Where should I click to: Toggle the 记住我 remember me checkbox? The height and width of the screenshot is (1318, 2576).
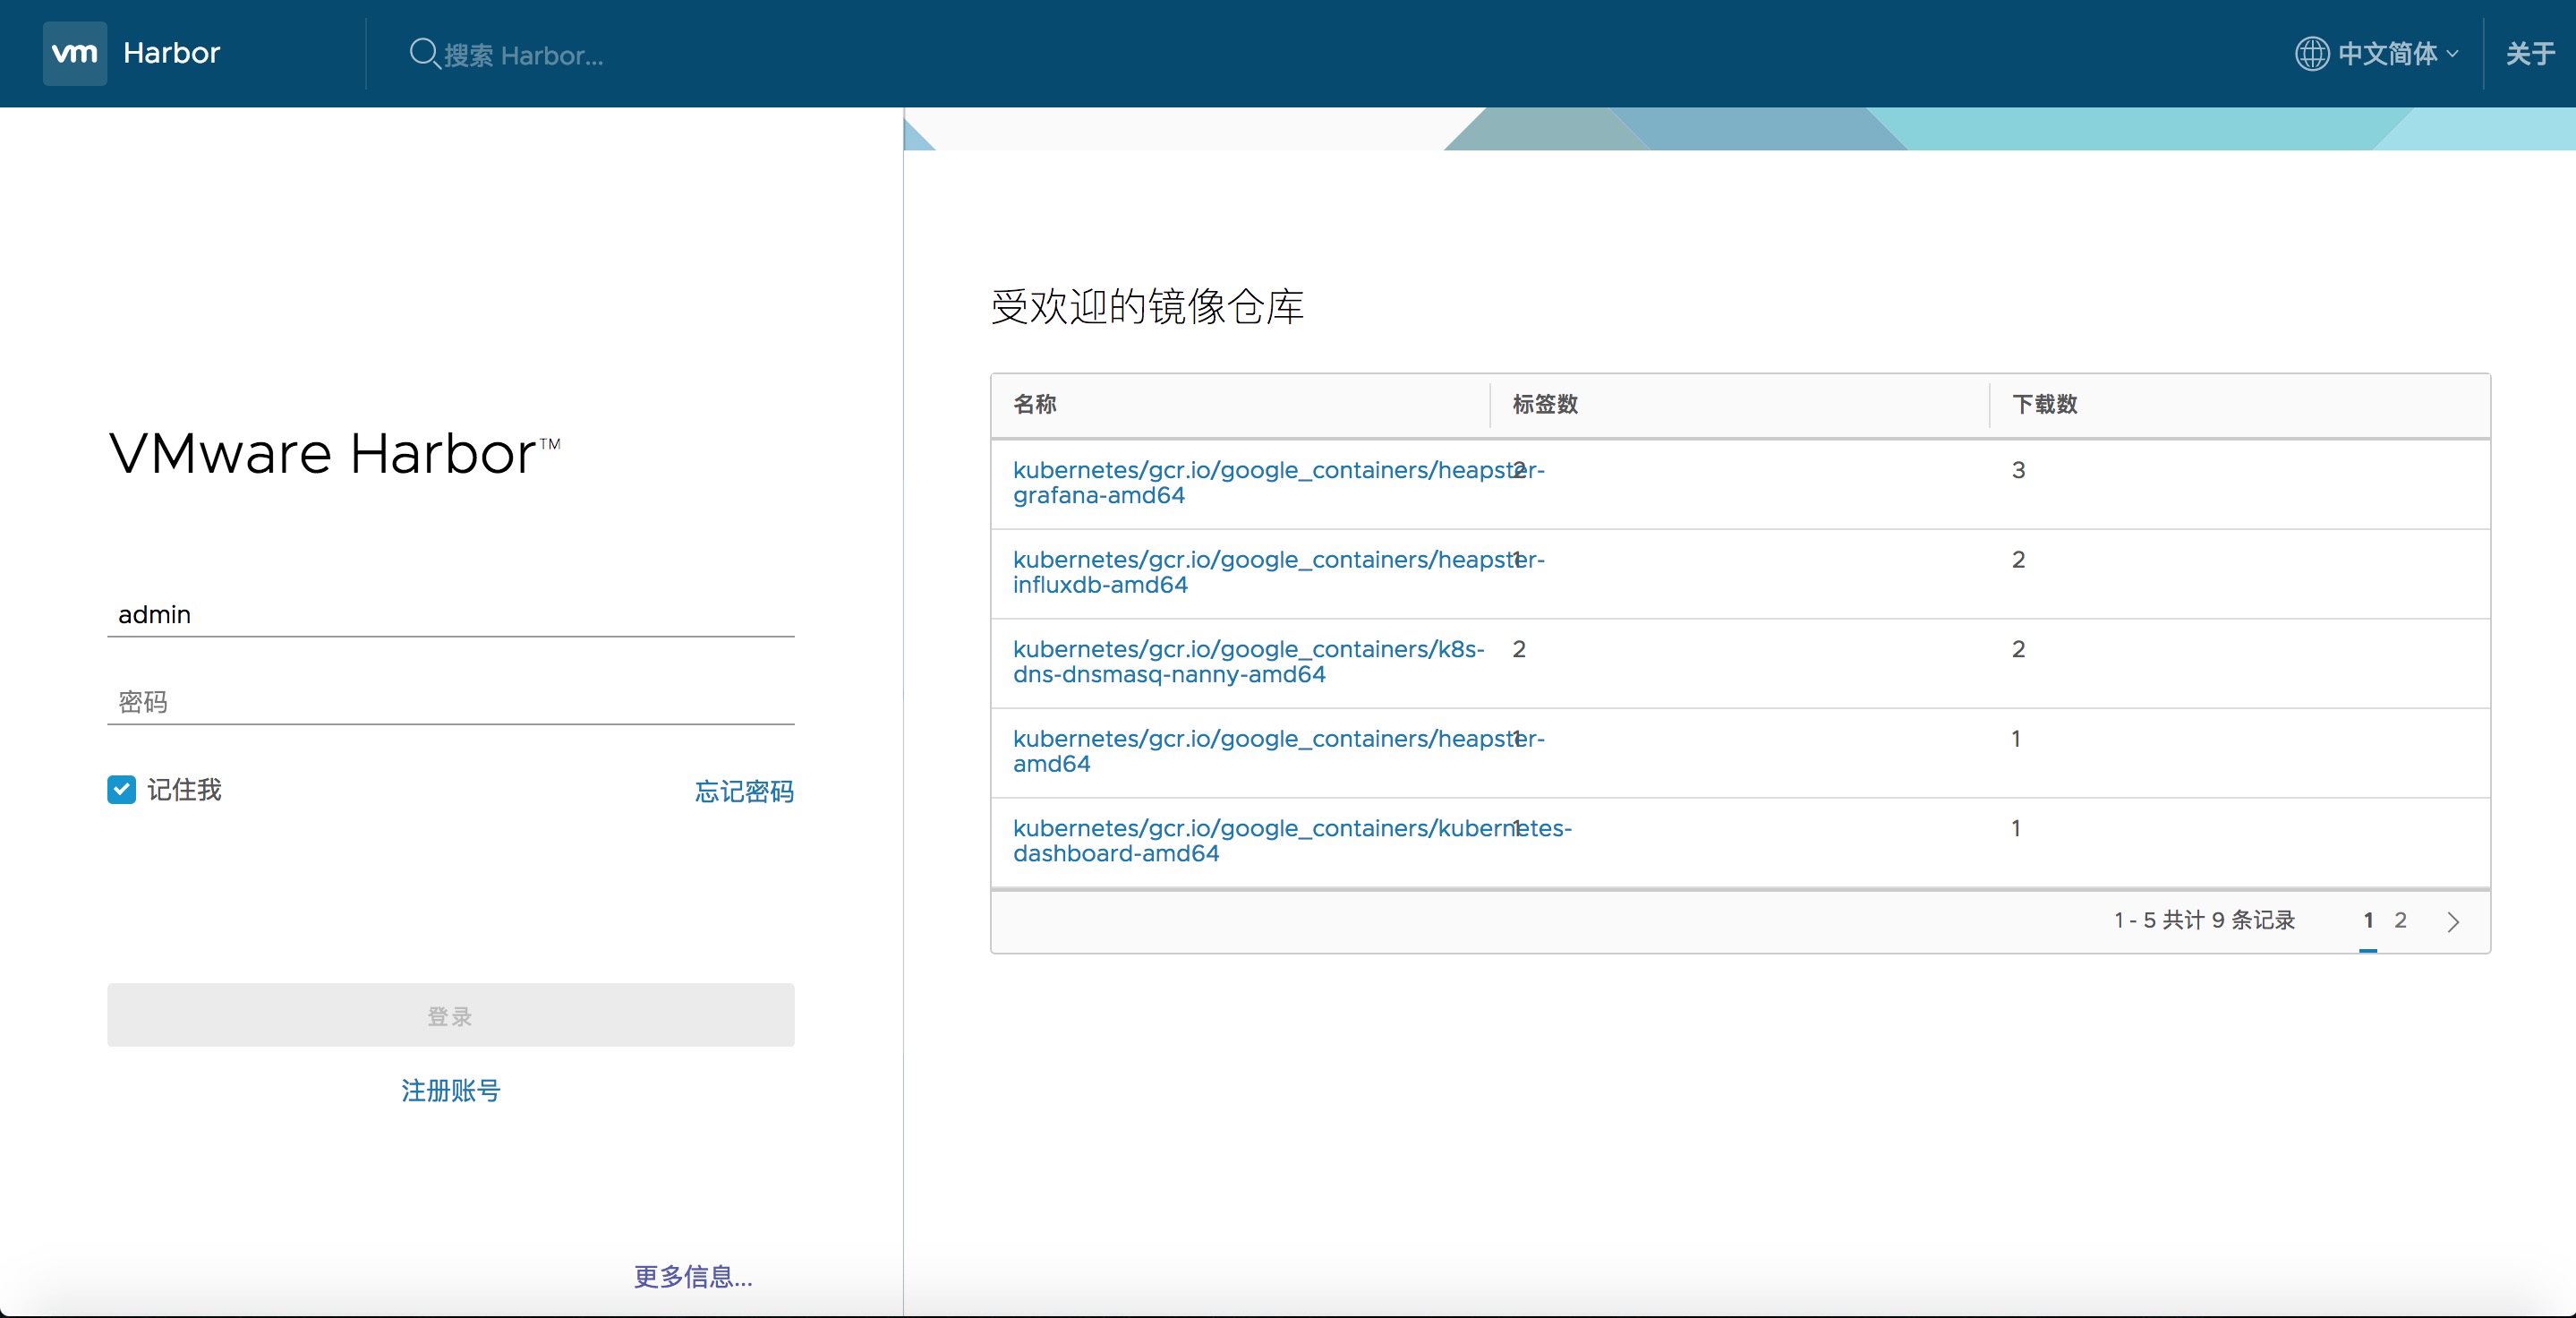click(x=122, y=790)
